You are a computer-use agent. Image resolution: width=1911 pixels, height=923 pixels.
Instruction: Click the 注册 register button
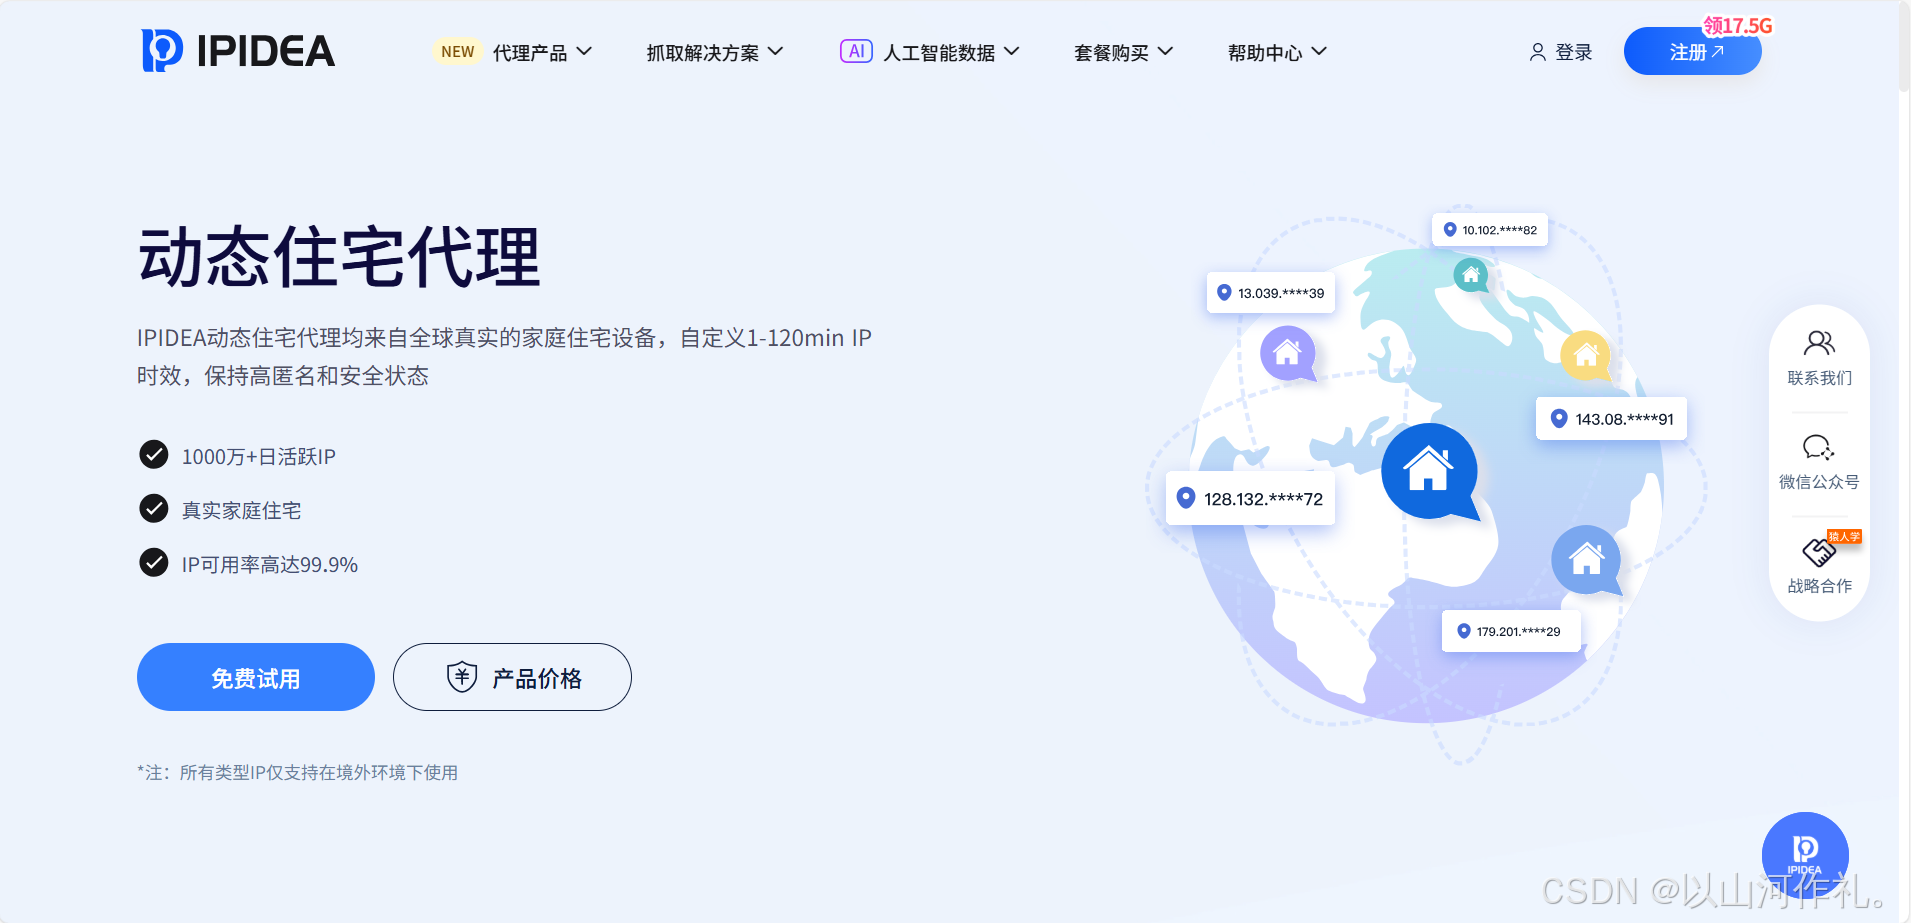click(1692, 51)
